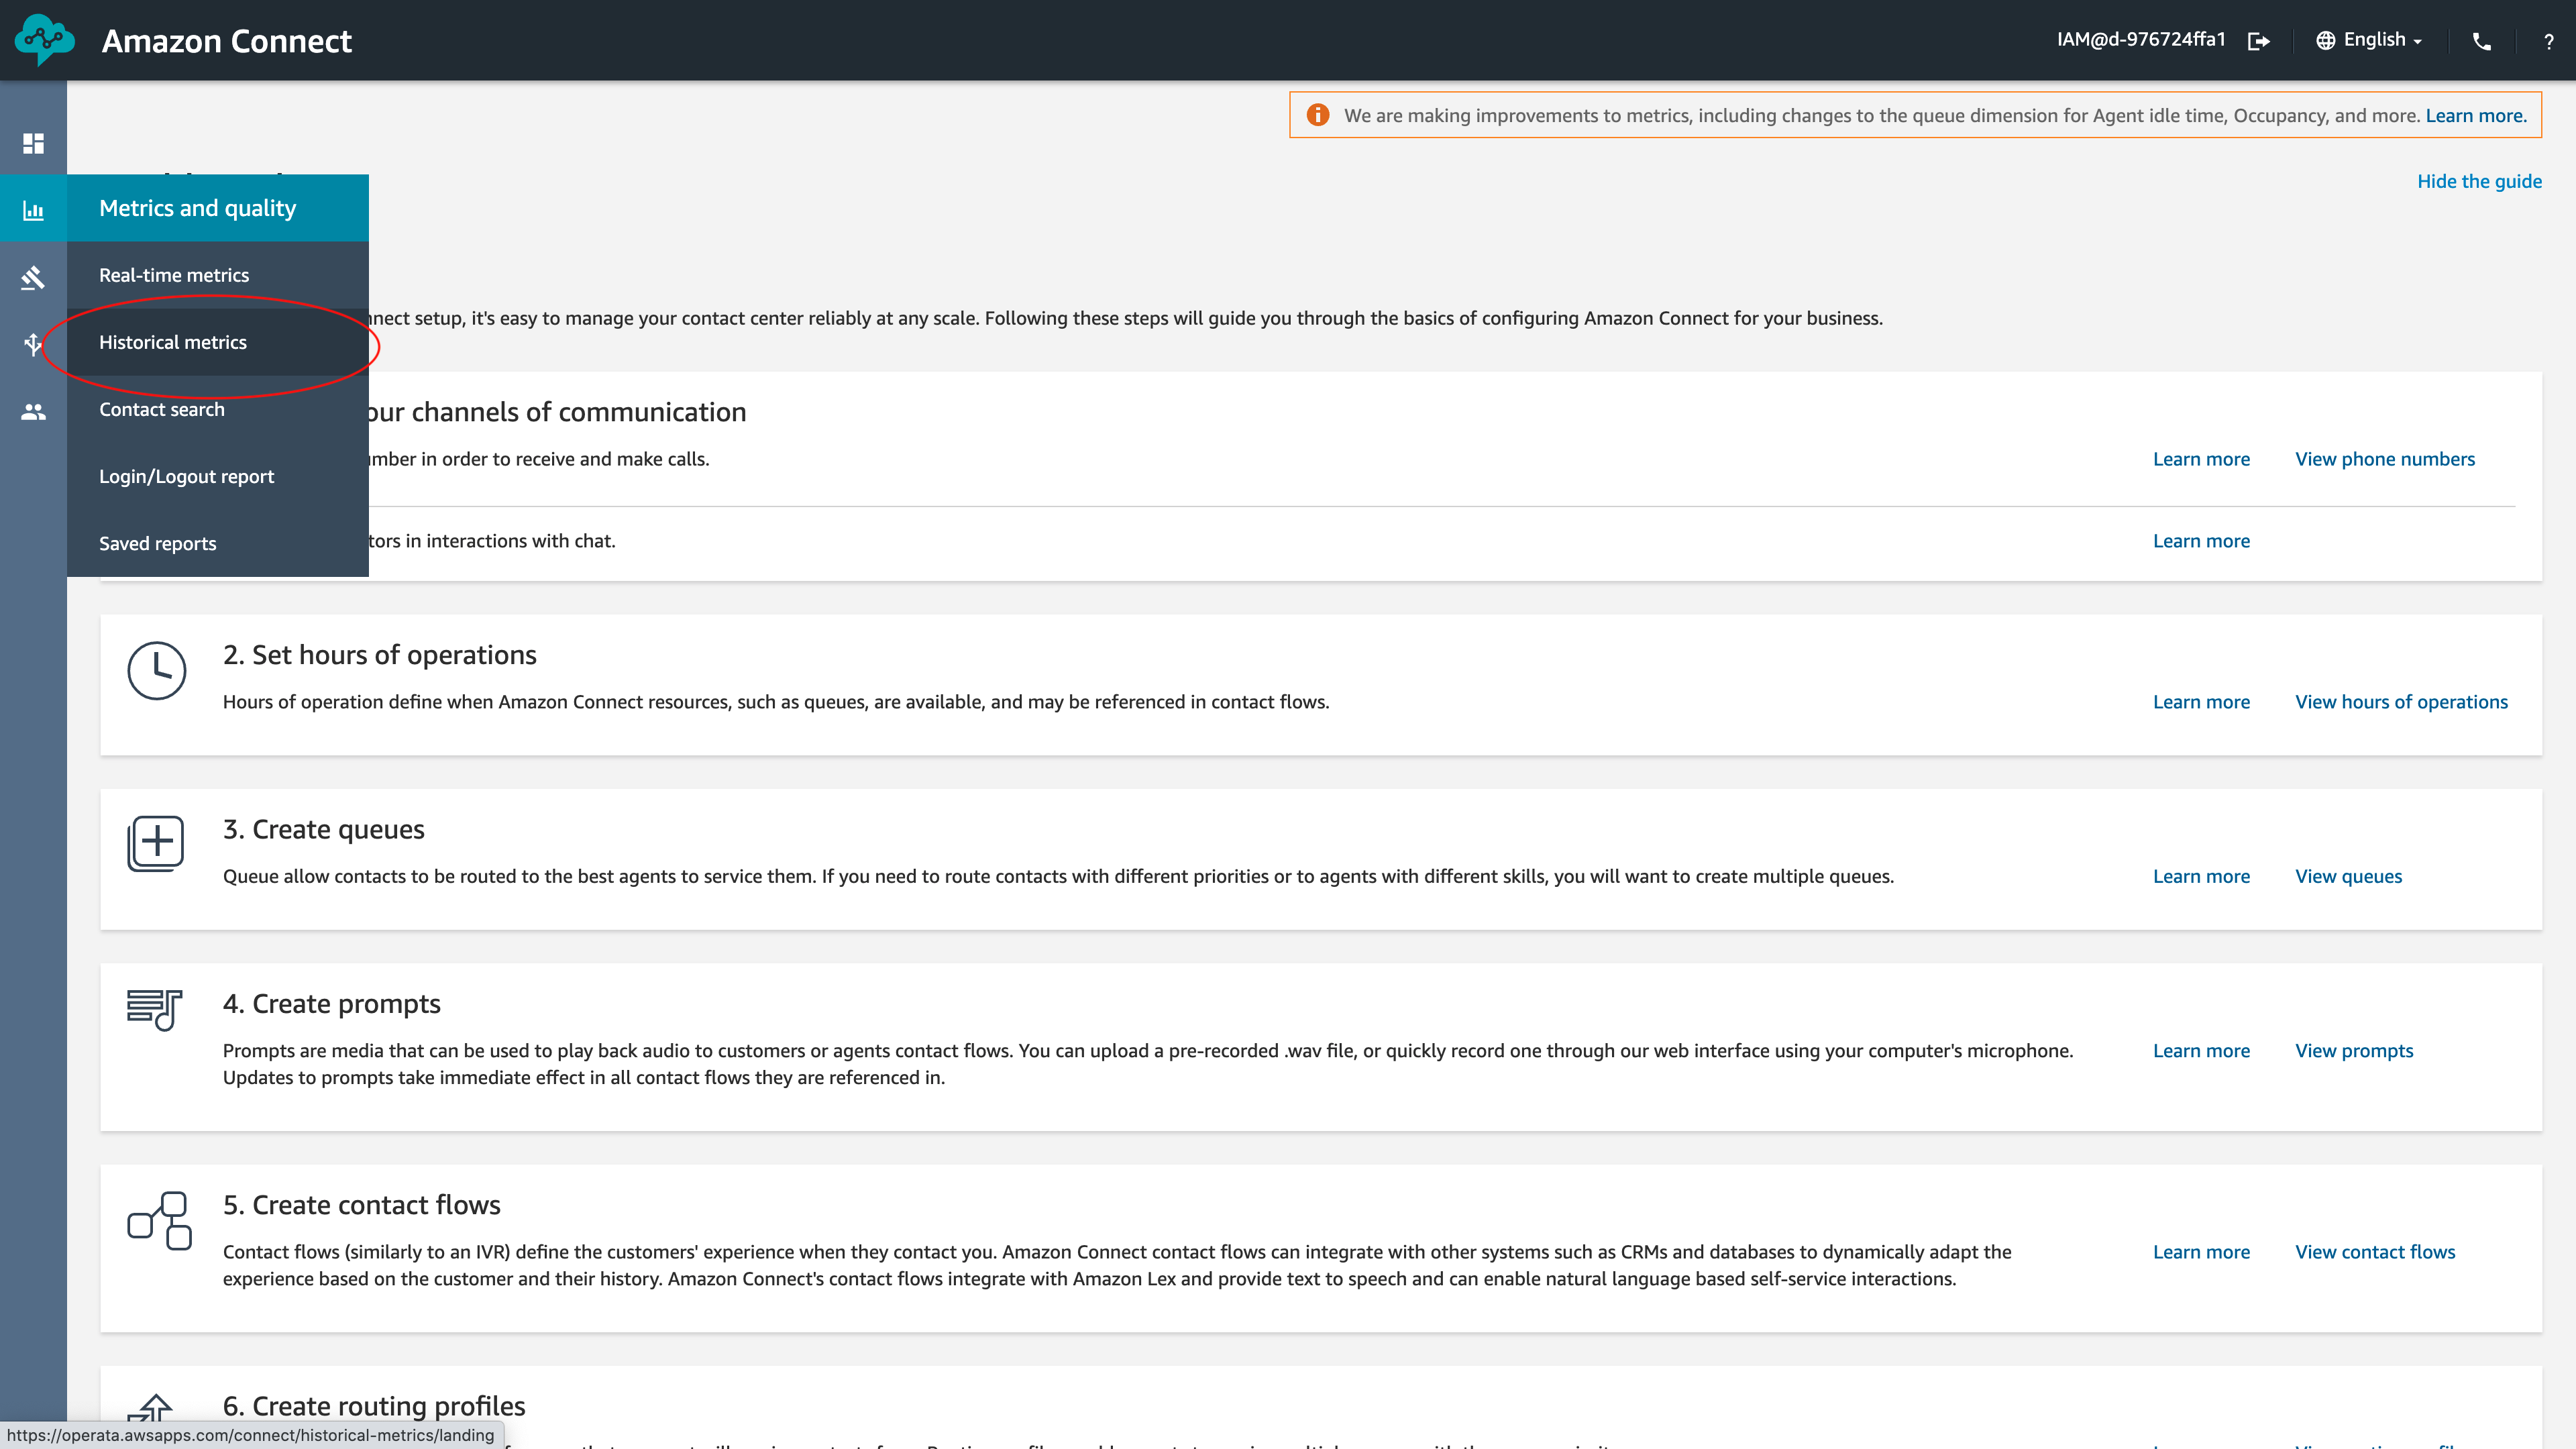2576x1449 pixels.
Task: Open the View prompts link
Action: (x=2354, y=1051)
